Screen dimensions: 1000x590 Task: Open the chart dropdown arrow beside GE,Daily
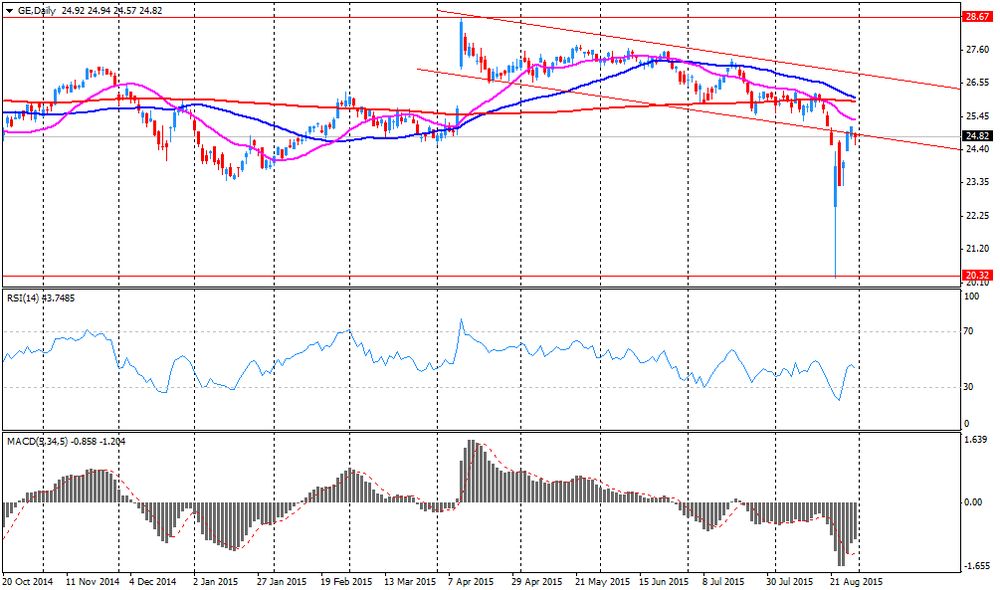click(9, 11)
